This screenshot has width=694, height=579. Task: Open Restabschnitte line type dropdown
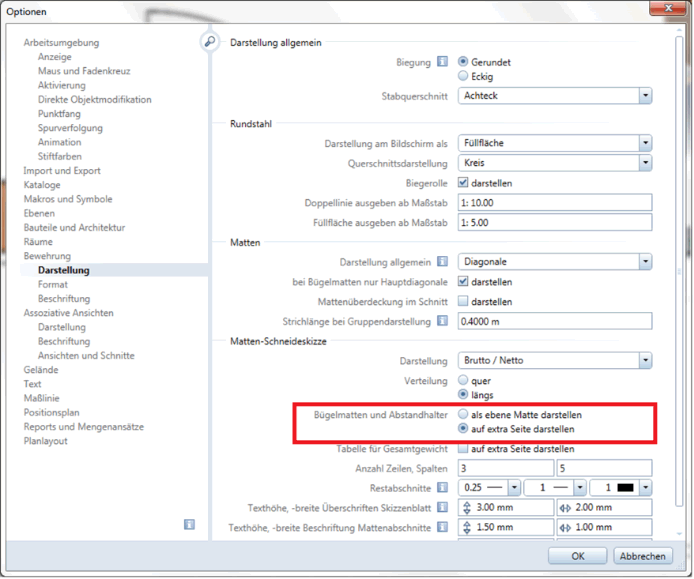pos(580,487)
